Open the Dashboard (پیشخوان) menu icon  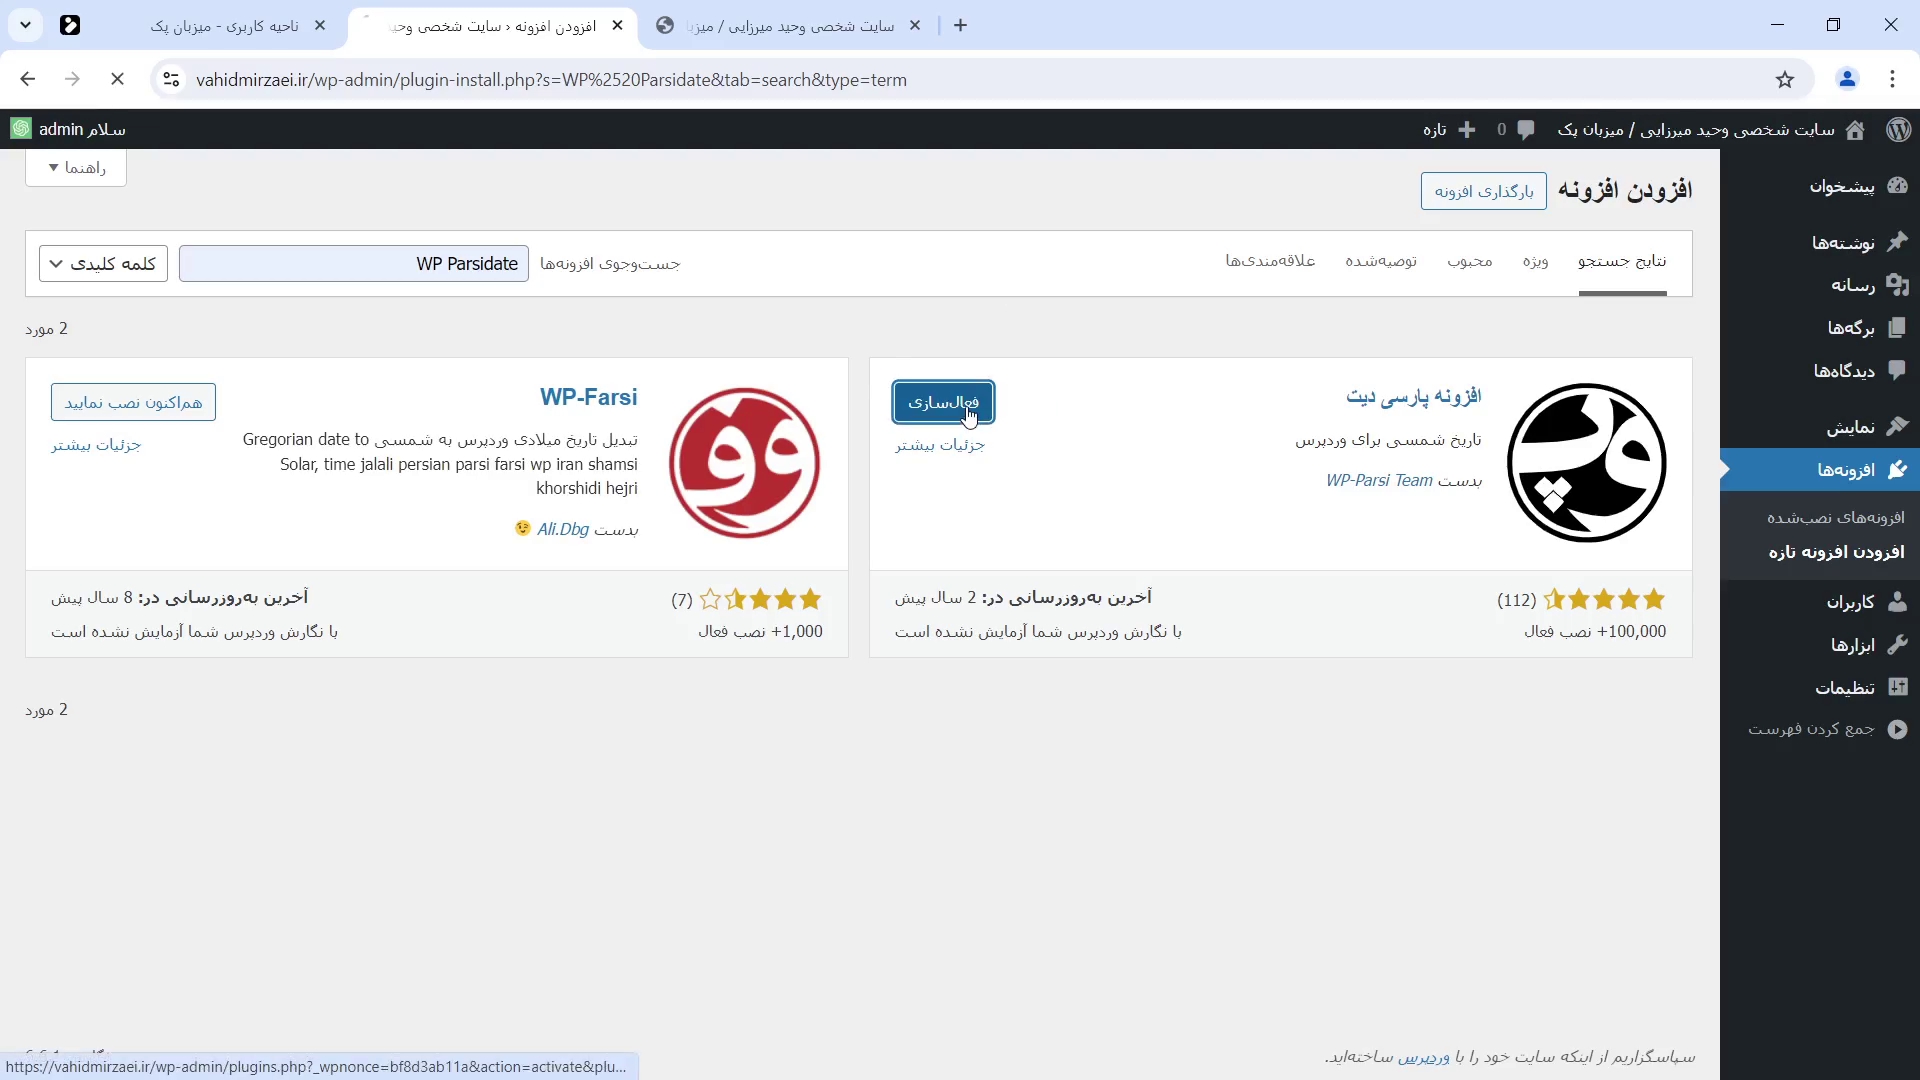click(x=1897, y=186)
